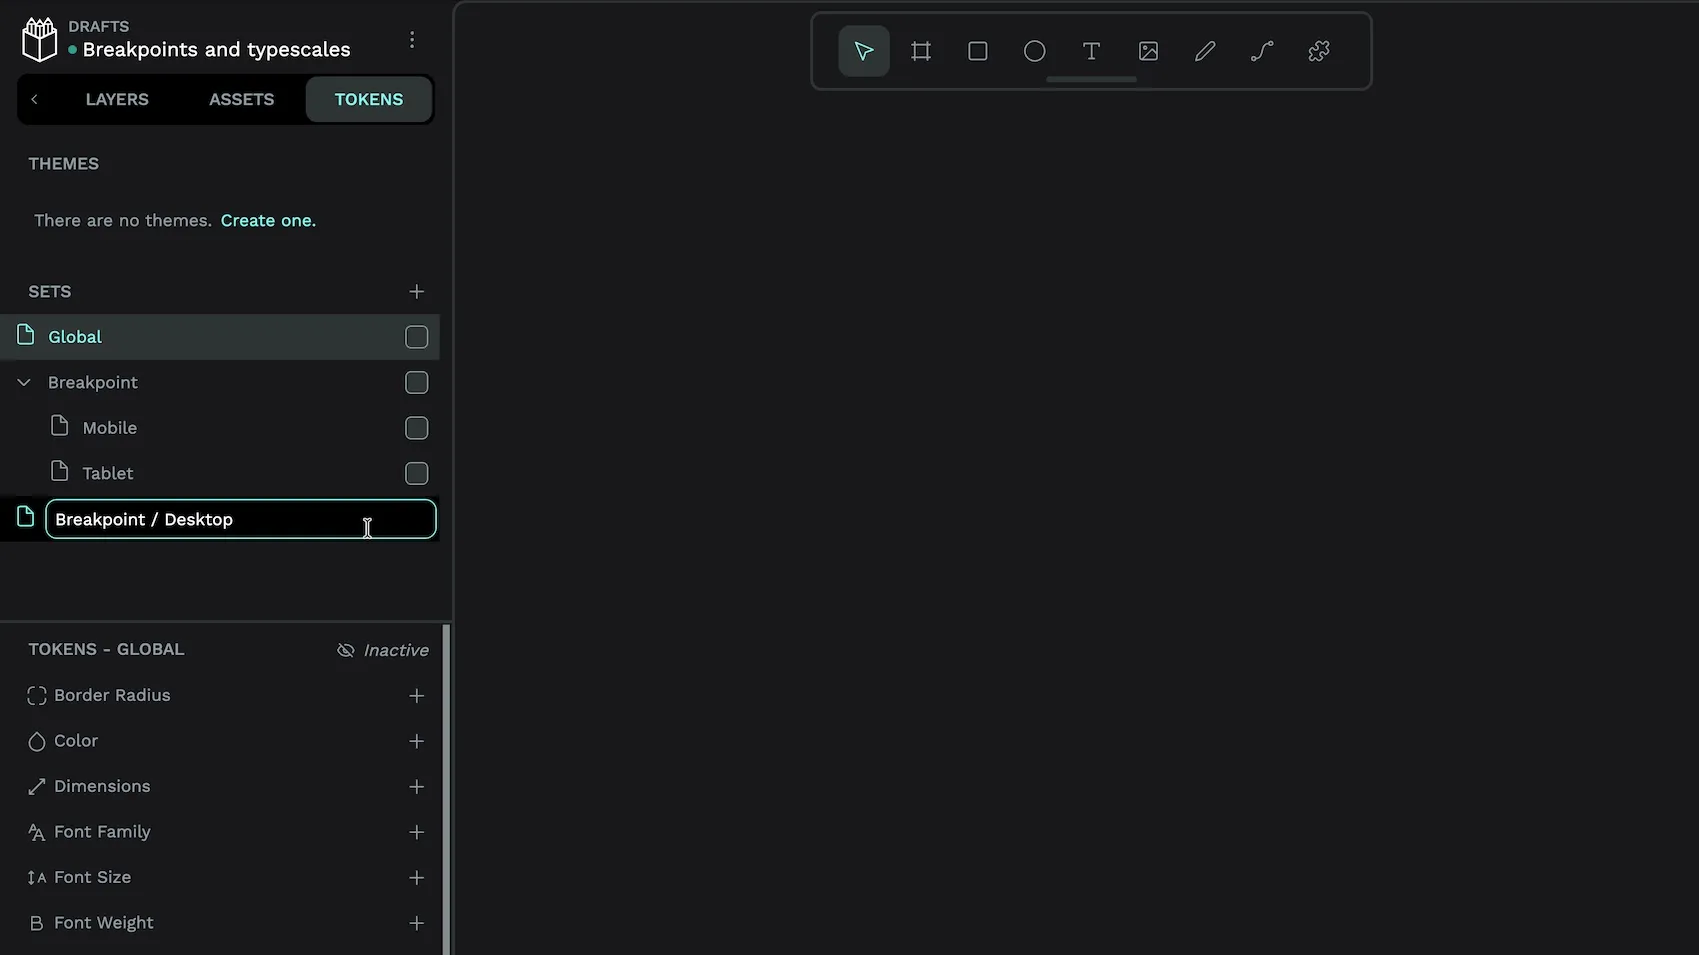Enable the Breakpoint group checkbox
Viewport: 1699px width, 955px height.
click(417, 383)
